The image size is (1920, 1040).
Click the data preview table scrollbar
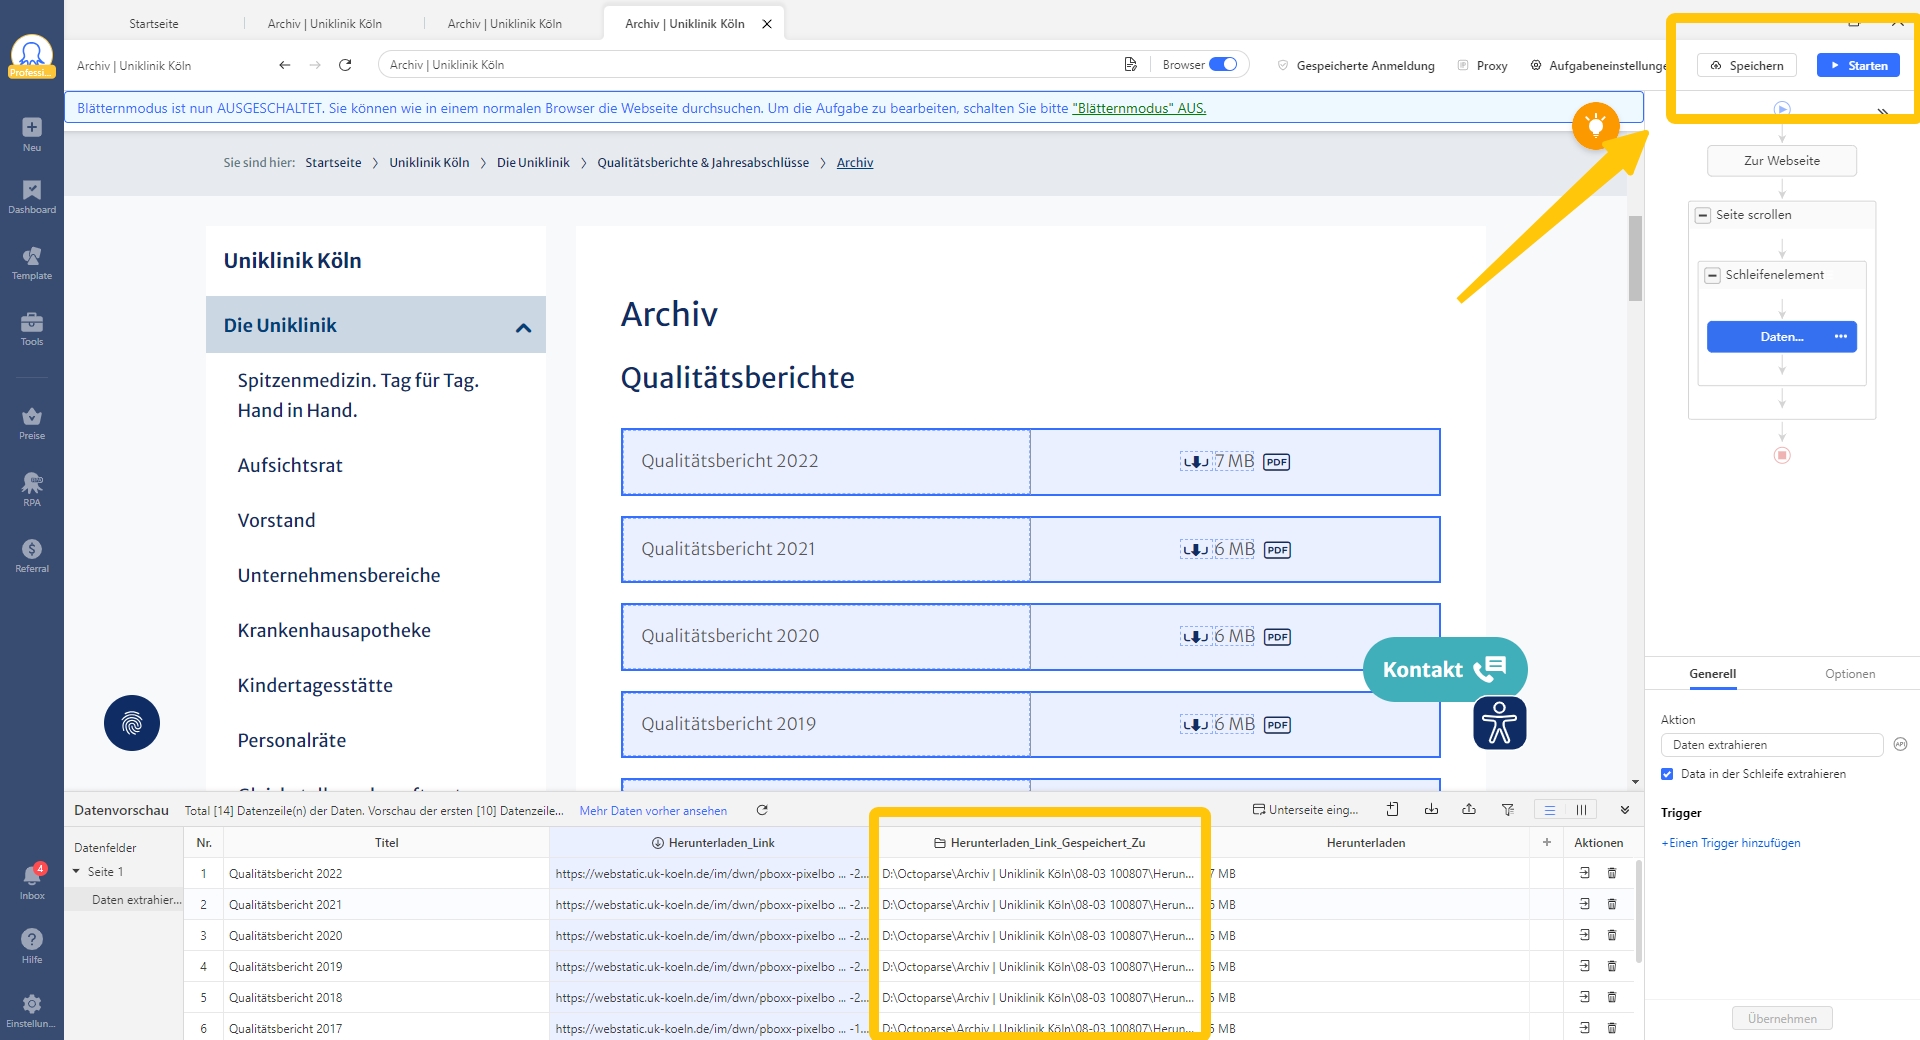coord(1637,910)
